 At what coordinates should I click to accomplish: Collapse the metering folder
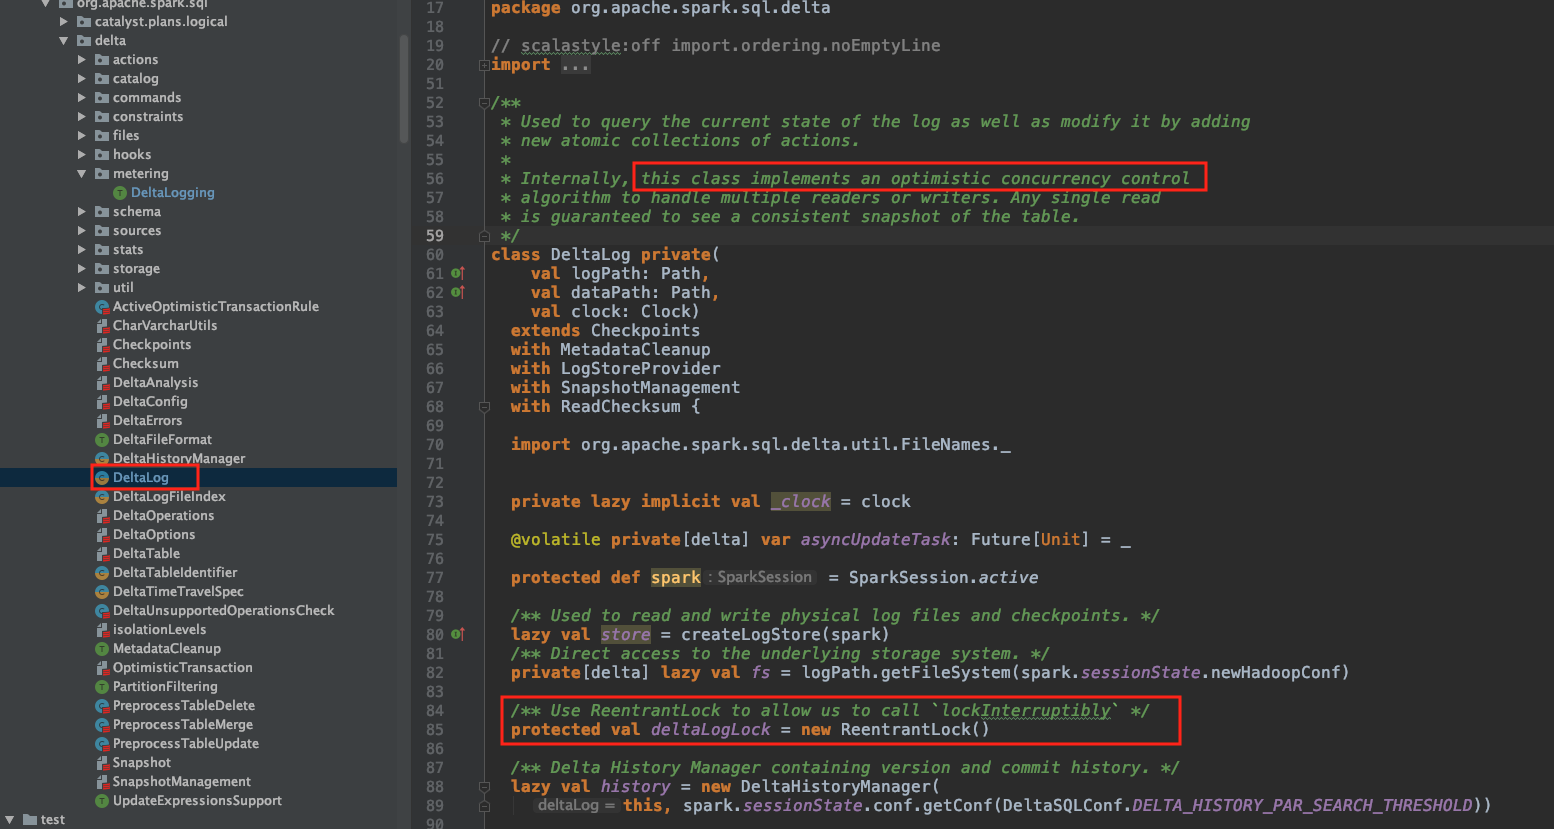(82, 174)
